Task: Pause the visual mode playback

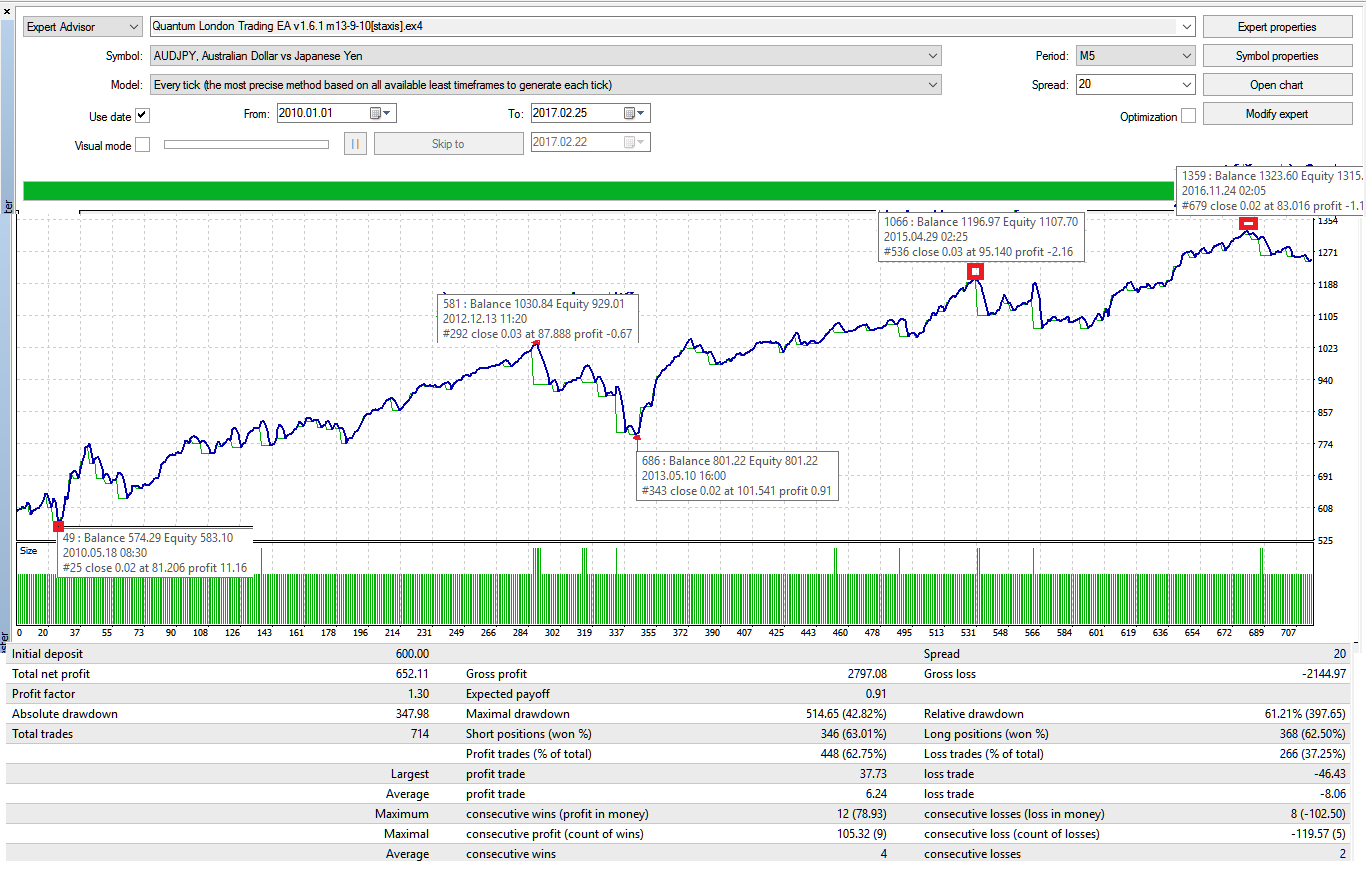Action: click(355, 144)
